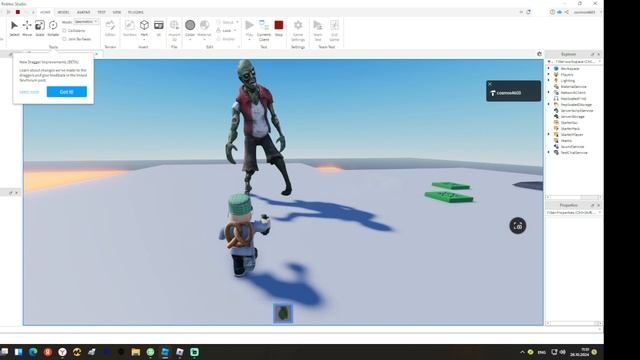Follow the Learn more link in the popup
This screenshot has width=640, height=360.
(x=29, y=92)
